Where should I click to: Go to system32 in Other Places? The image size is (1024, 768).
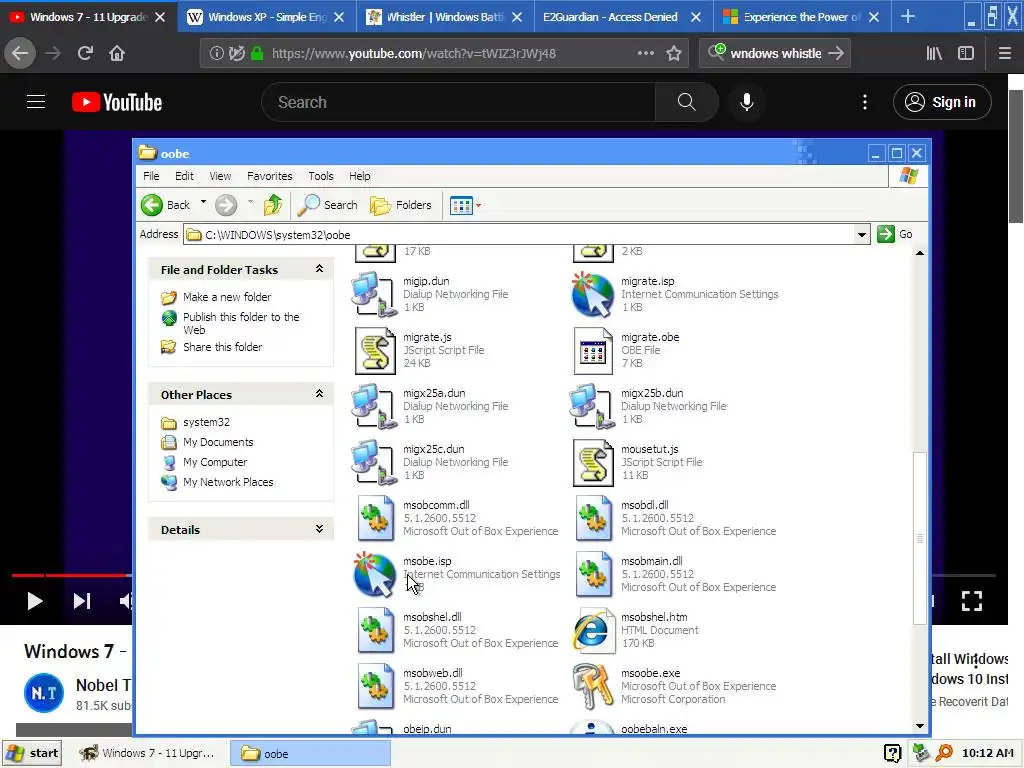click(x=206, y=422)
